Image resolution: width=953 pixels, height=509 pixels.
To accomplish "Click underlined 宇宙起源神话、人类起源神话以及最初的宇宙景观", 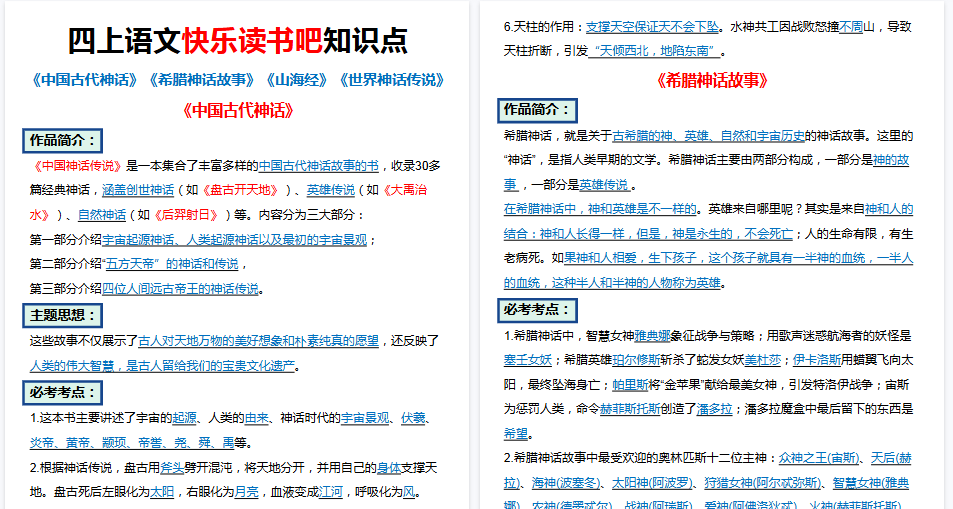I will coord(235,240).
